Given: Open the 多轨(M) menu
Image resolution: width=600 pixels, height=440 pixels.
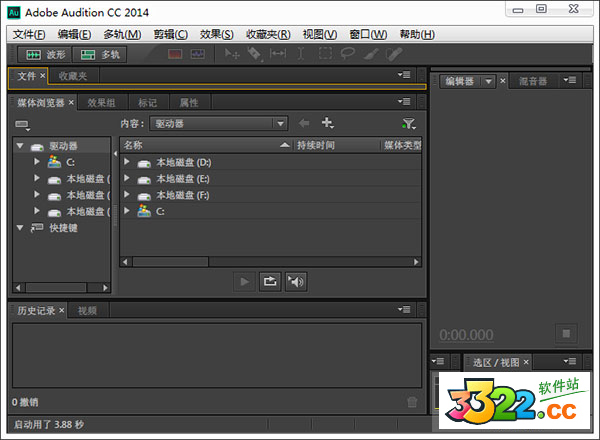Looking at the screenshot, I should pos(122,34).
